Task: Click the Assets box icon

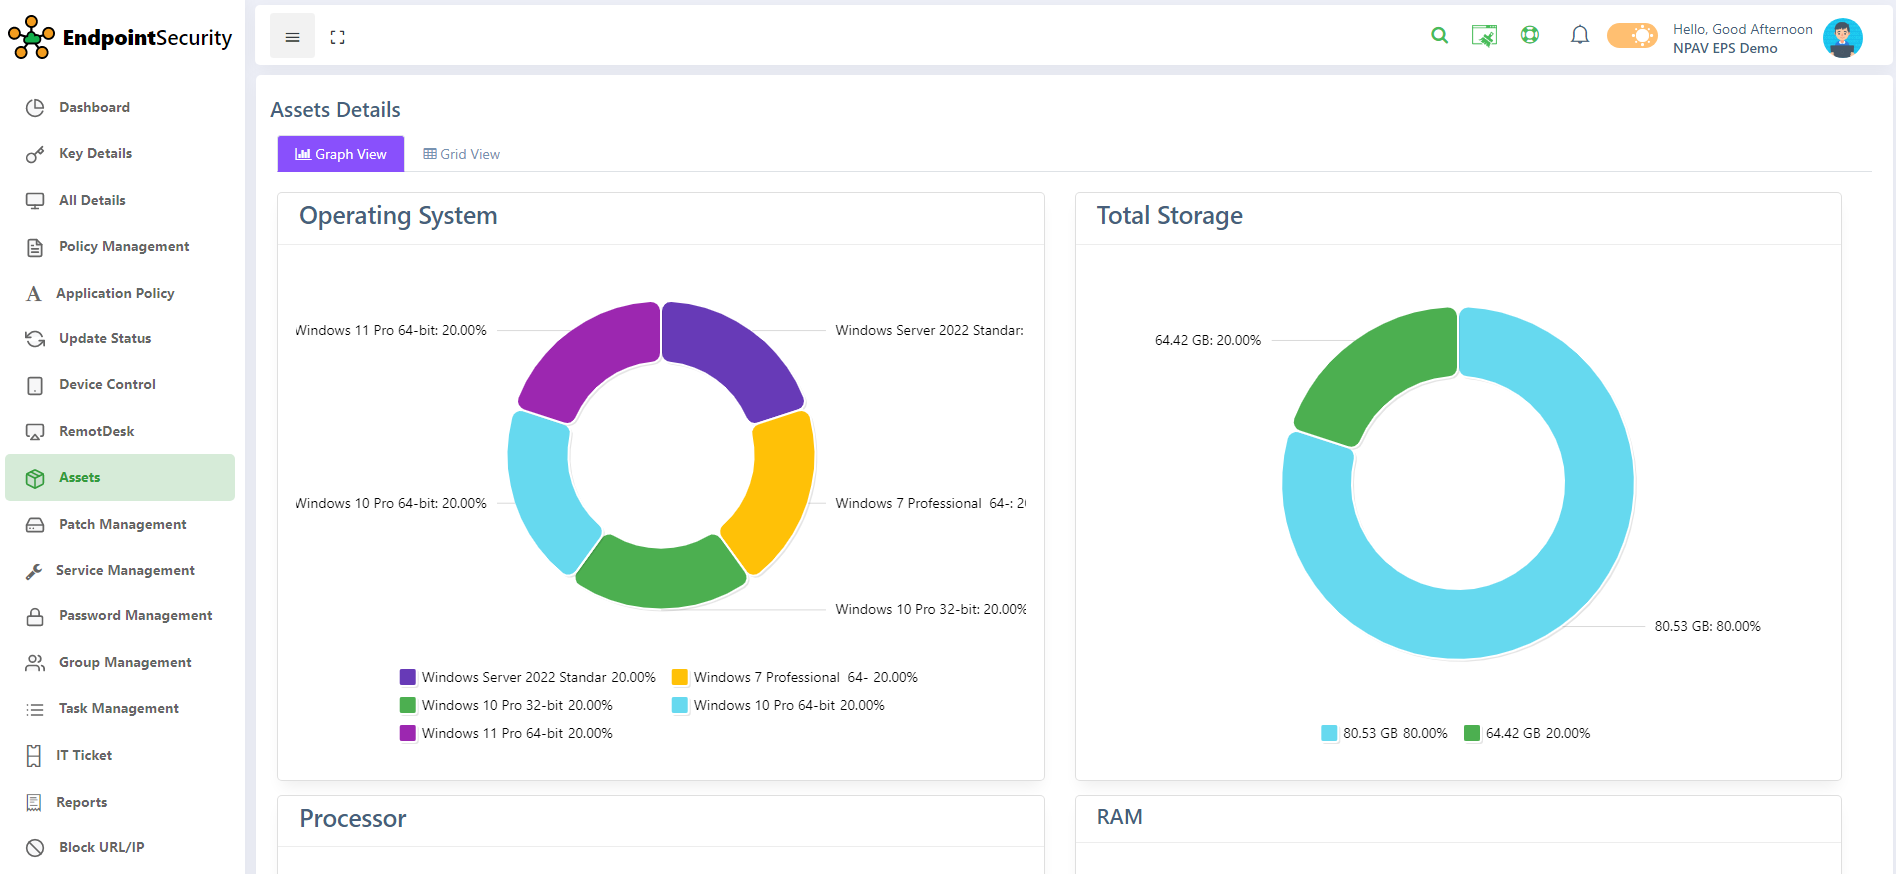Action: (x=35, y=478)
